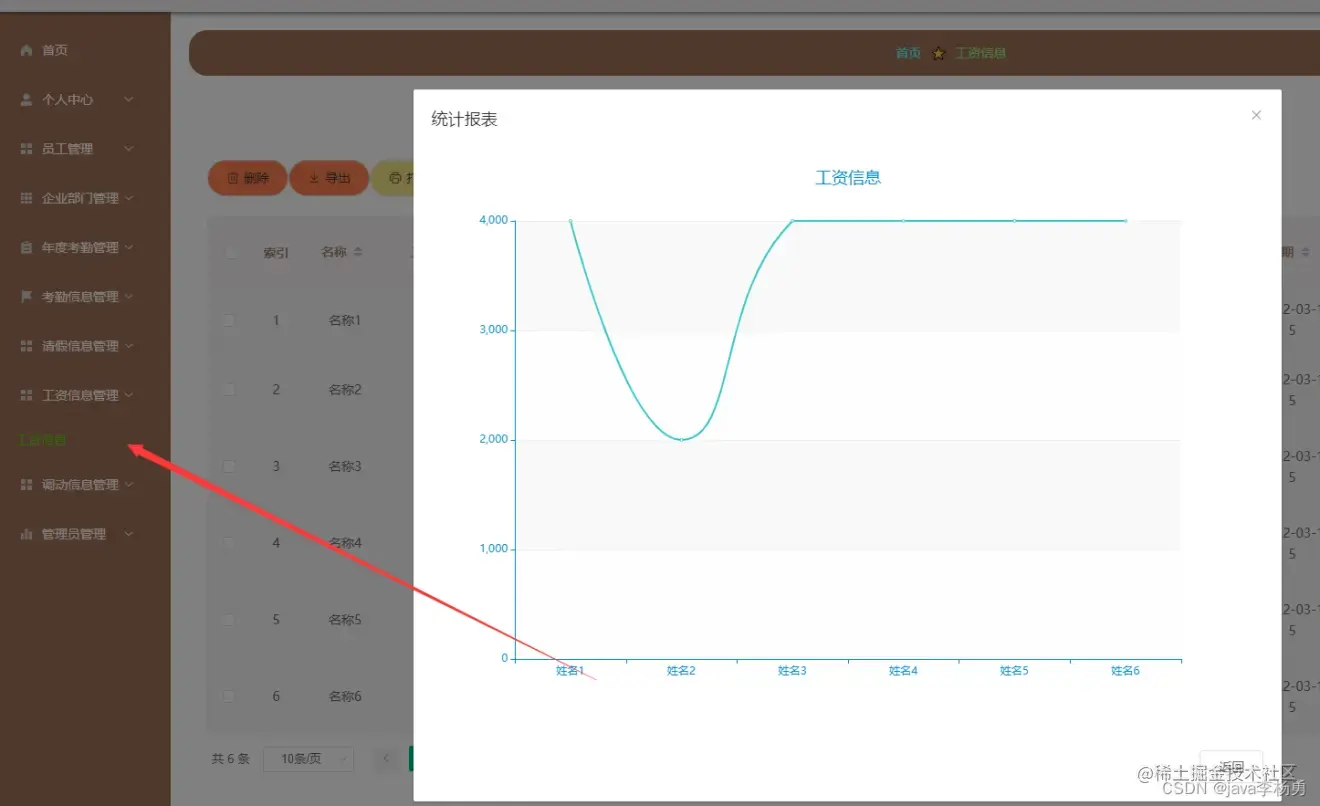This screenshot has width=1320, height=806.
Task: Check the checkbox for row 名称5
Action: [x=229, y=620]
